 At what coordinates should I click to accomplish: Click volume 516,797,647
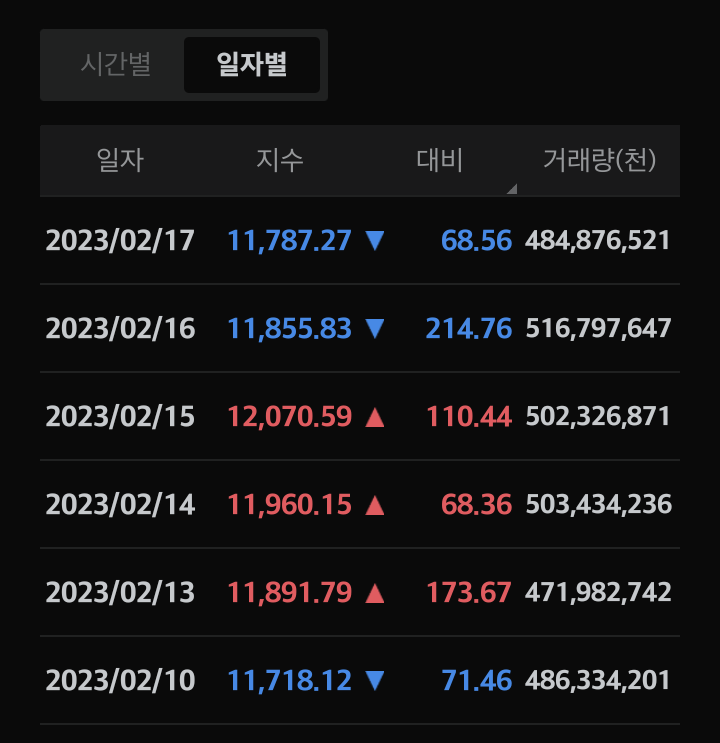pos(598,329)
